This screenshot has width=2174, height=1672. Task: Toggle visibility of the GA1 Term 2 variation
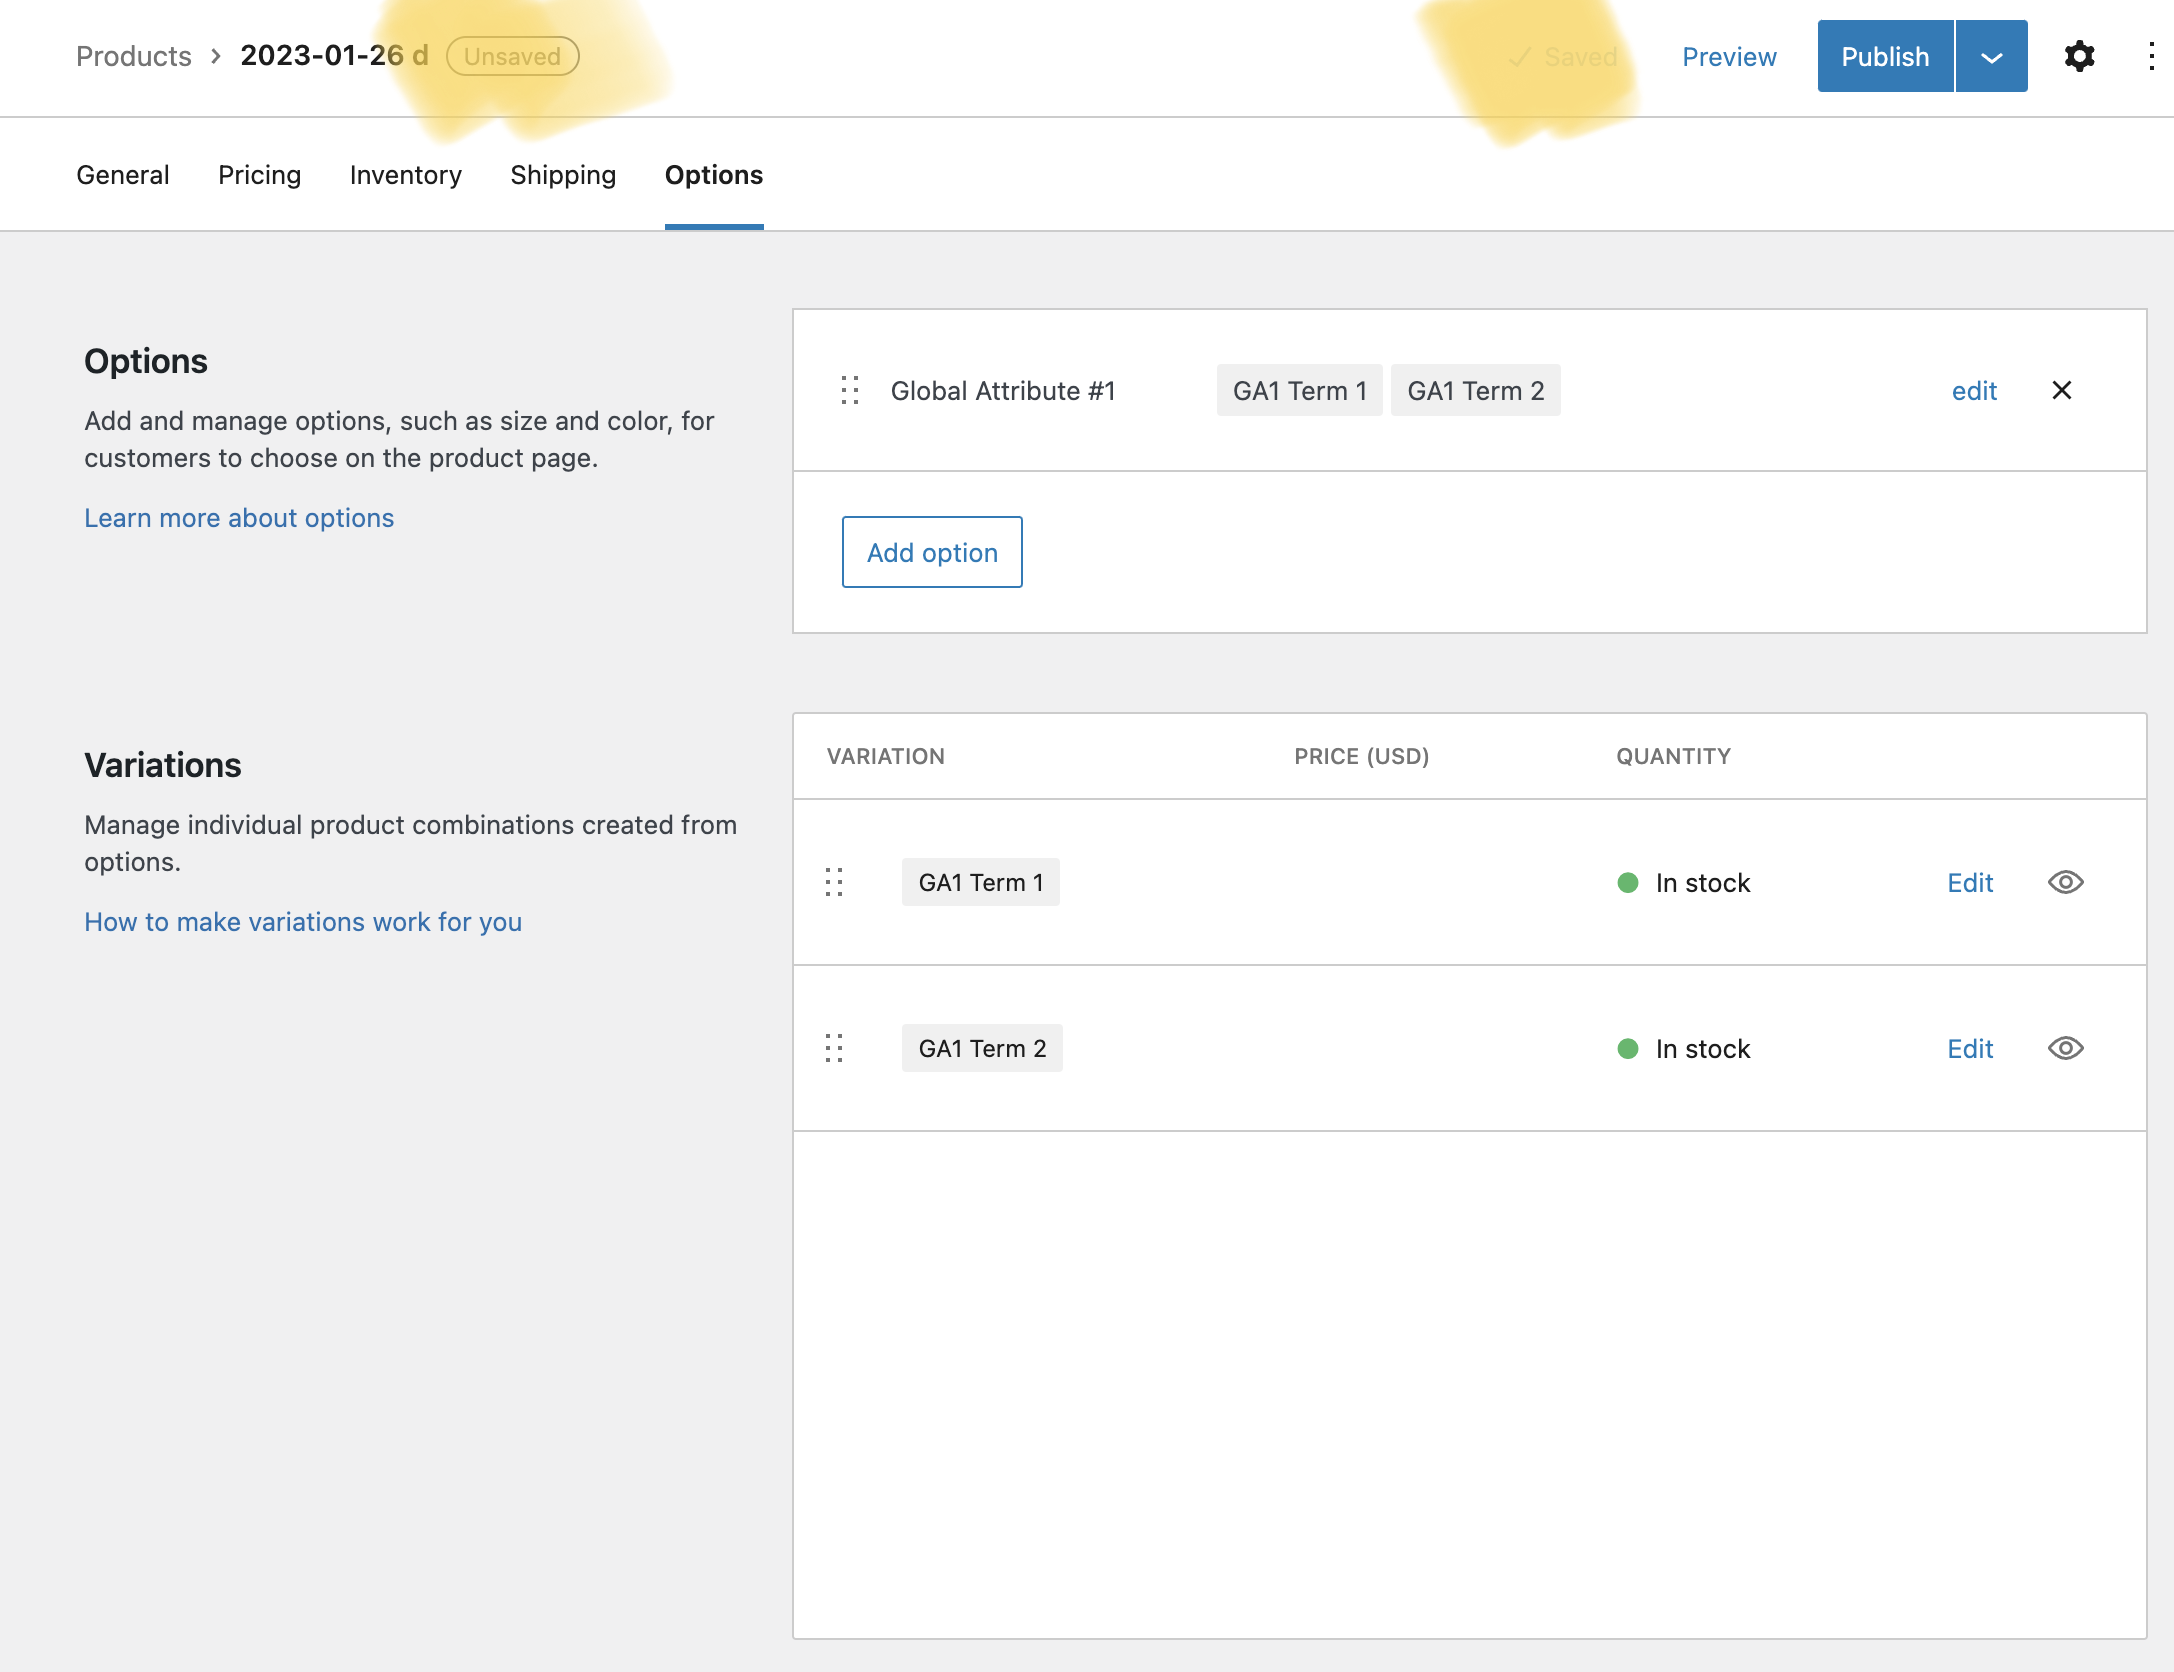[x=2066, y=1048]
